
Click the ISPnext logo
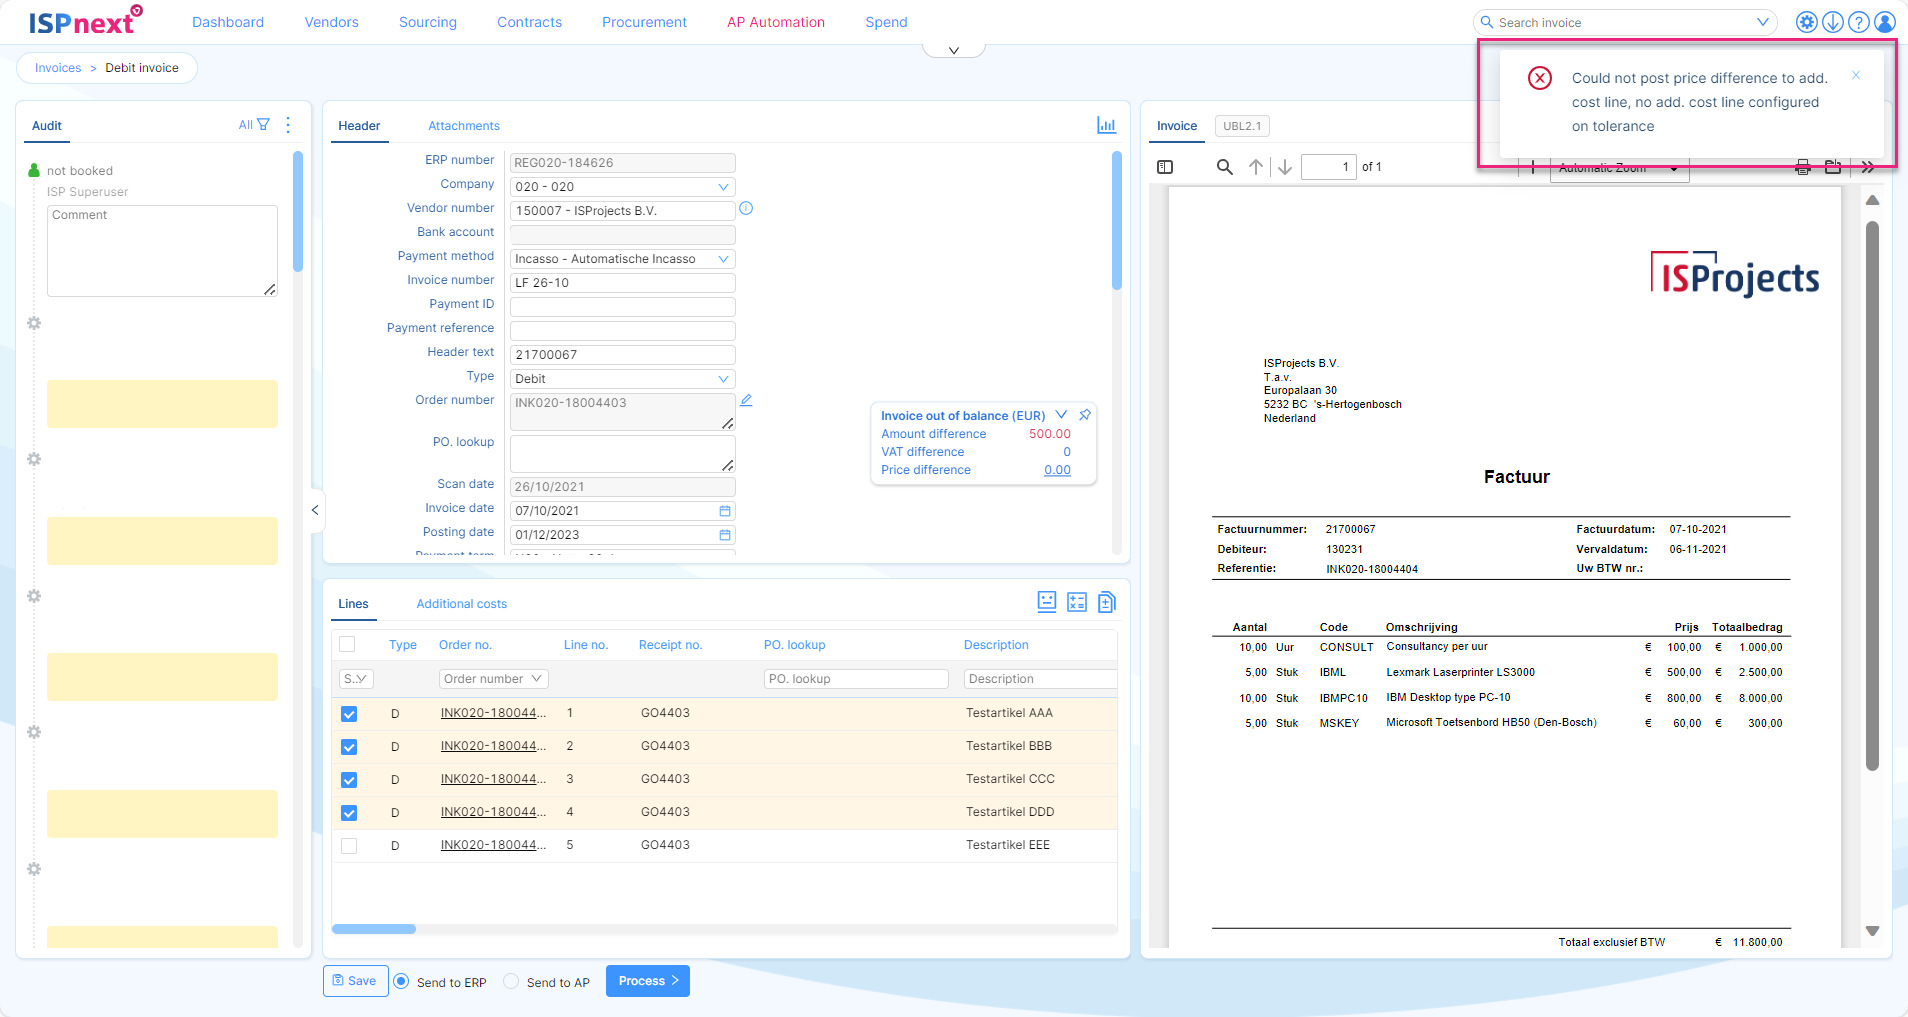tap(85, 20)
